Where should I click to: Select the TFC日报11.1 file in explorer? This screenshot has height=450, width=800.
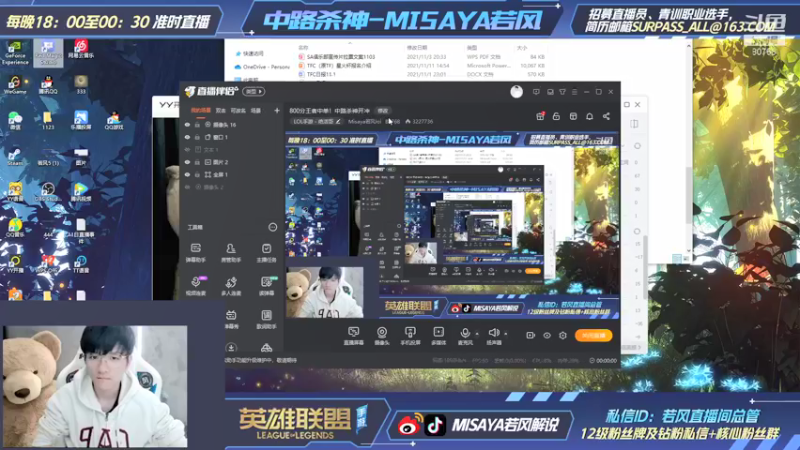(316, 74)
